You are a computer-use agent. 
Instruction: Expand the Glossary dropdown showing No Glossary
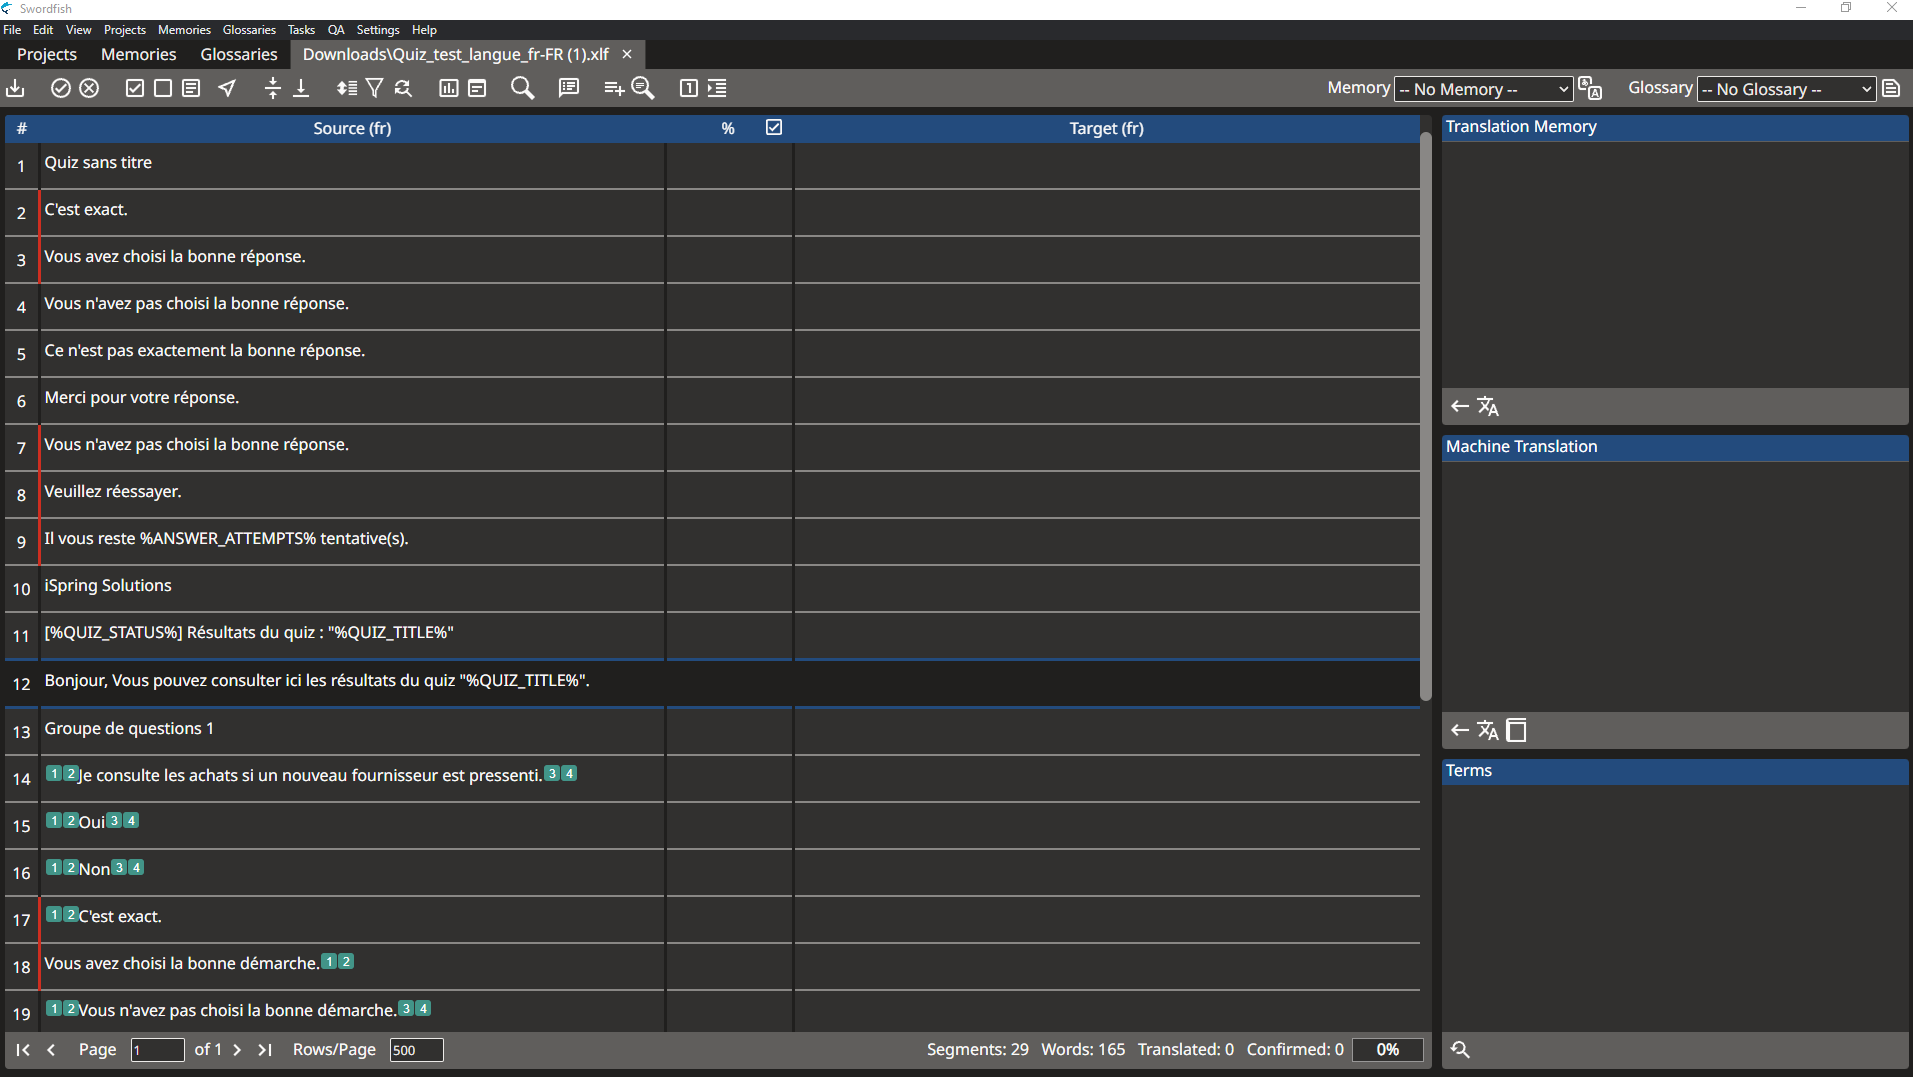pyautogui.click(x=1785, y=89)
